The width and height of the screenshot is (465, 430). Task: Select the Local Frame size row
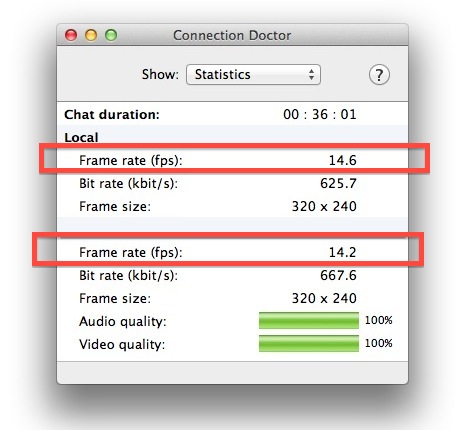click(232, 206)
